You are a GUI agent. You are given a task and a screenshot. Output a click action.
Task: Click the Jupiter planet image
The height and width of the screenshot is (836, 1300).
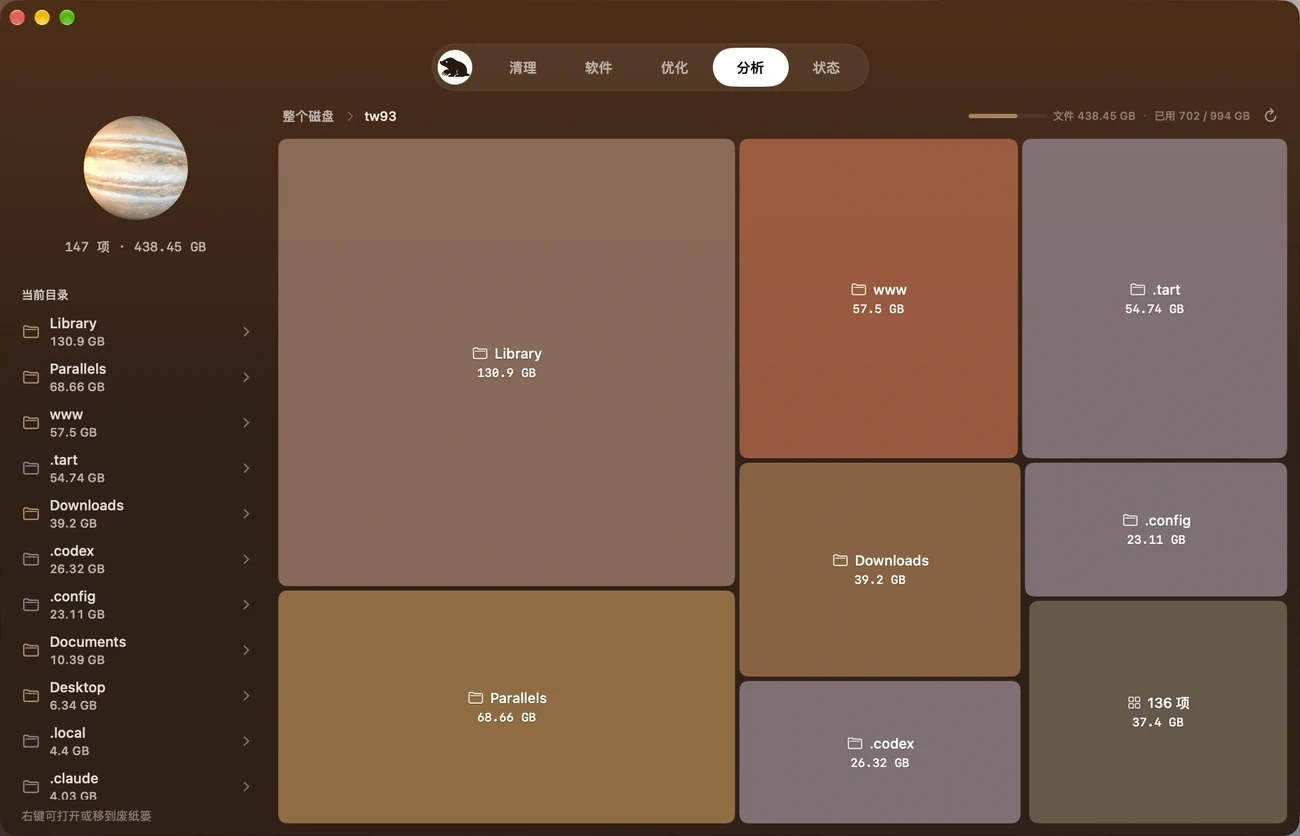coord(136,168)
